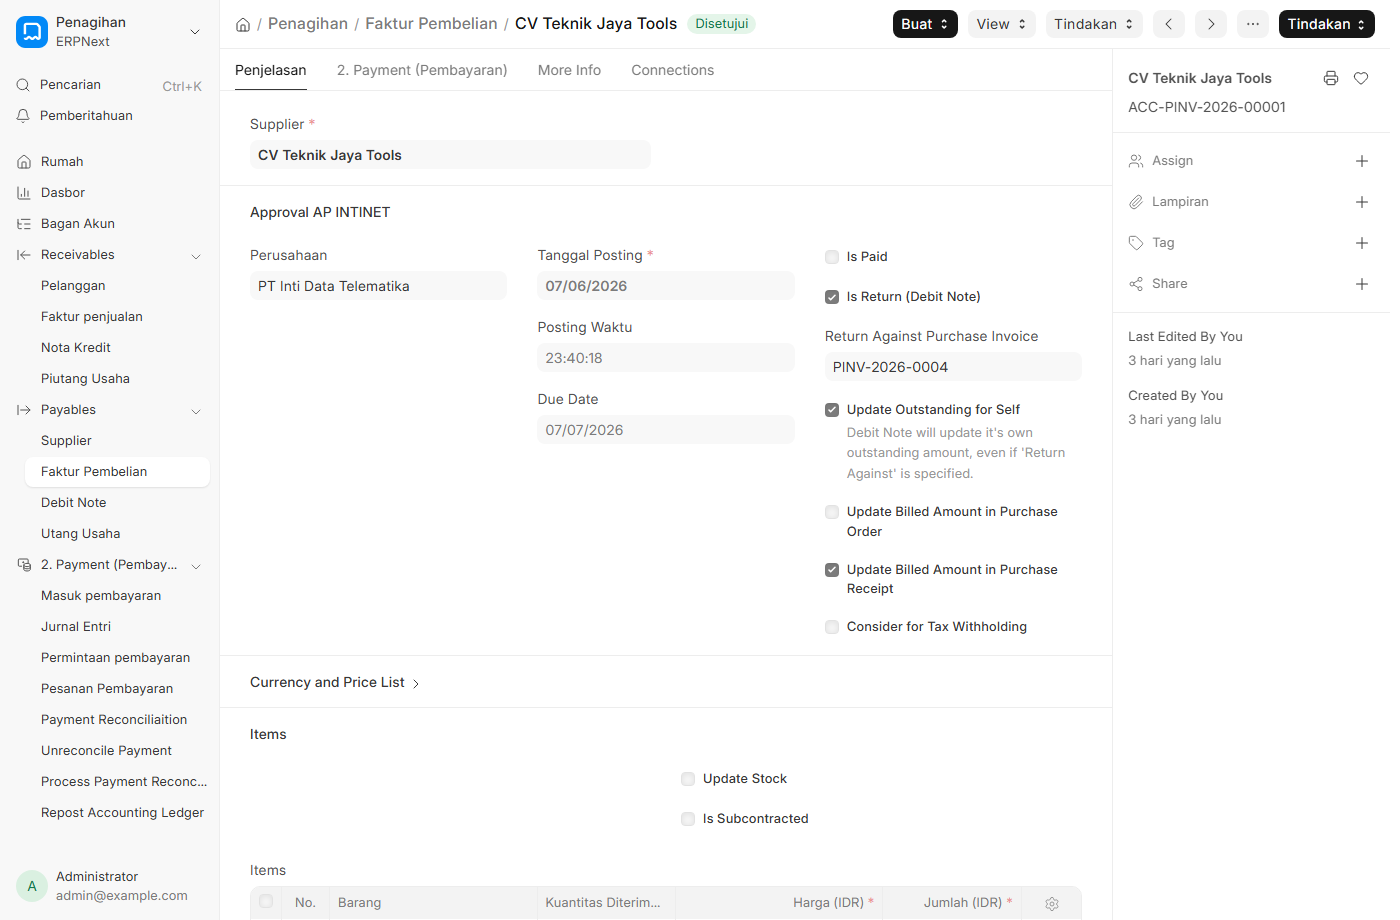Click the Bagan Akun tree icon
1400x920 pixels.
point(24,224)
